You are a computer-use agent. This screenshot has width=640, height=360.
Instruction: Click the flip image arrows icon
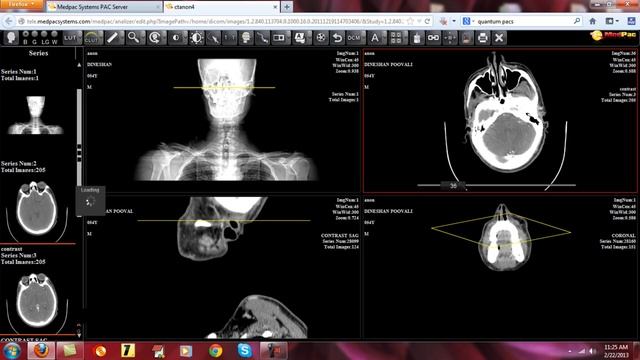(230, 38)
